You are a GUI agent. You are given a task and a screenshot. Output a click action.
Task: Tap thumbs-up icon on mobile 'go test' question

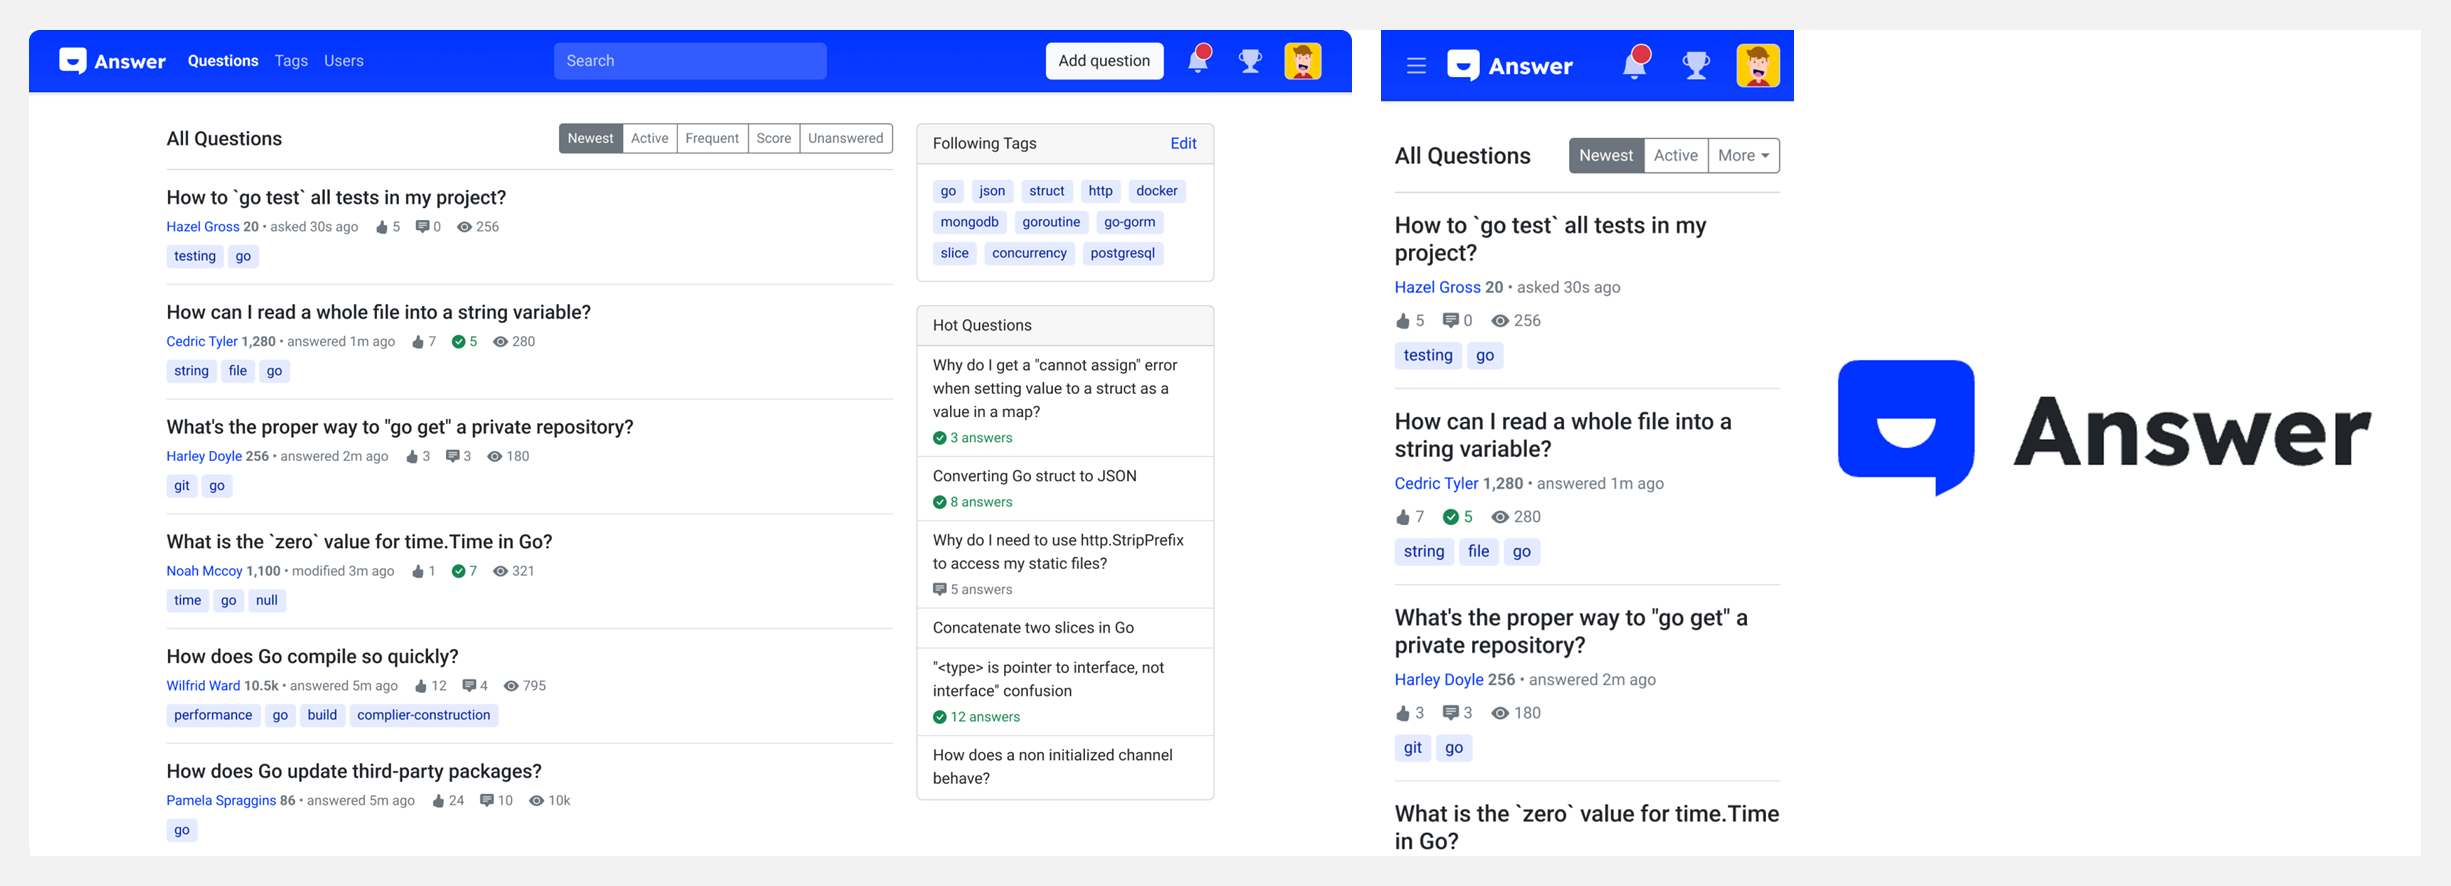[1403, 321]
